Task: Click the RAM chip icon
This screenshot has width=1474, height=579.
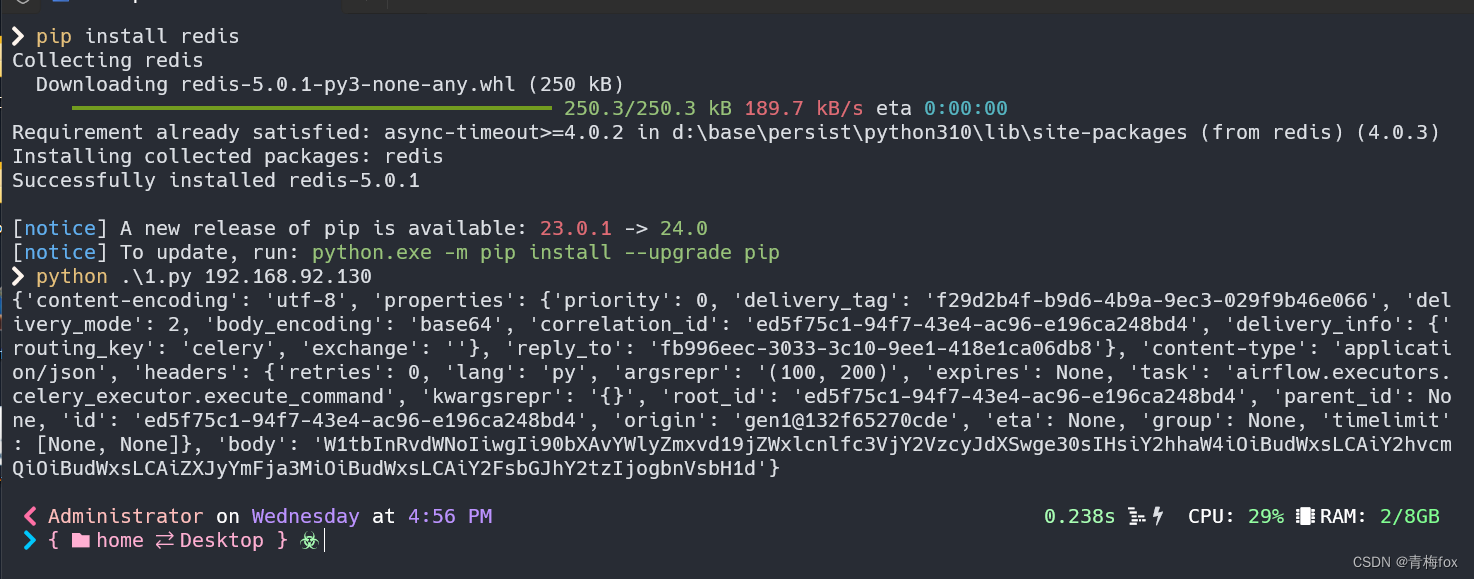Action: [x=1304, y=517]
